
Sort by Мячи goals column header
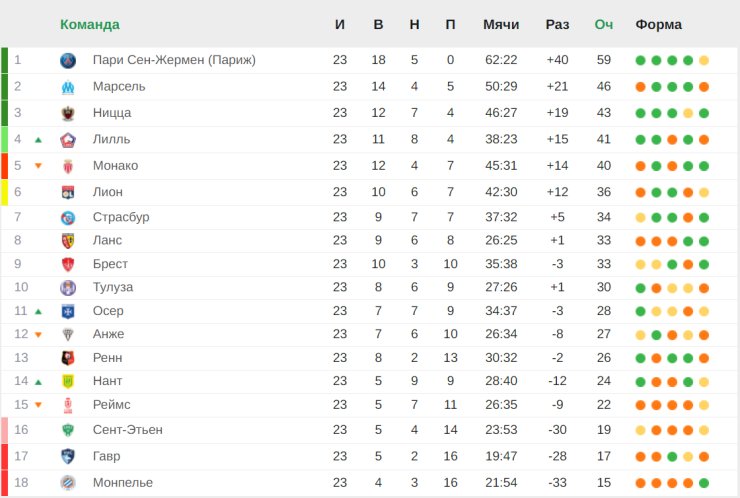click(x=500, y=24)
